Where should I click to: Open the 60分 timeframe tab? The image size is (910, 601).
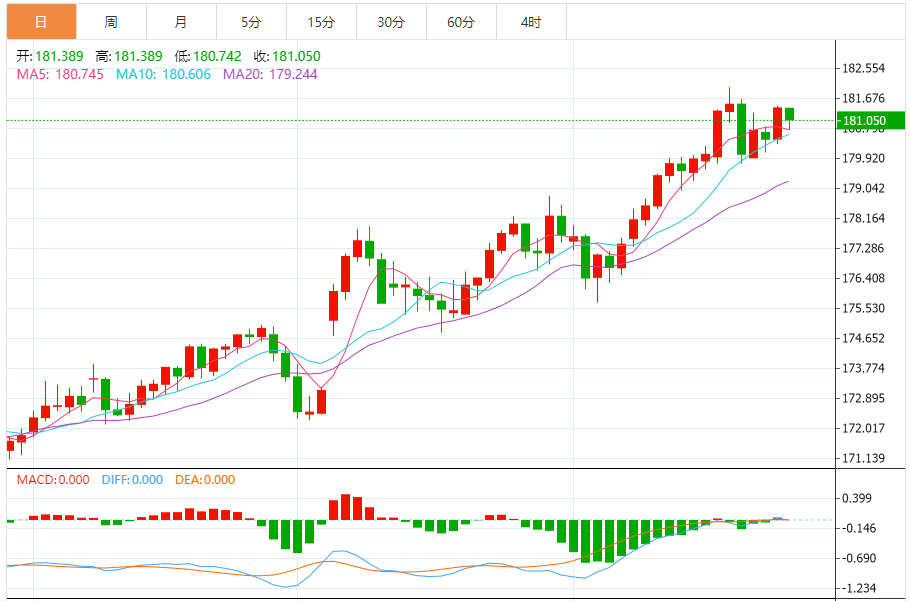point(461,22)
